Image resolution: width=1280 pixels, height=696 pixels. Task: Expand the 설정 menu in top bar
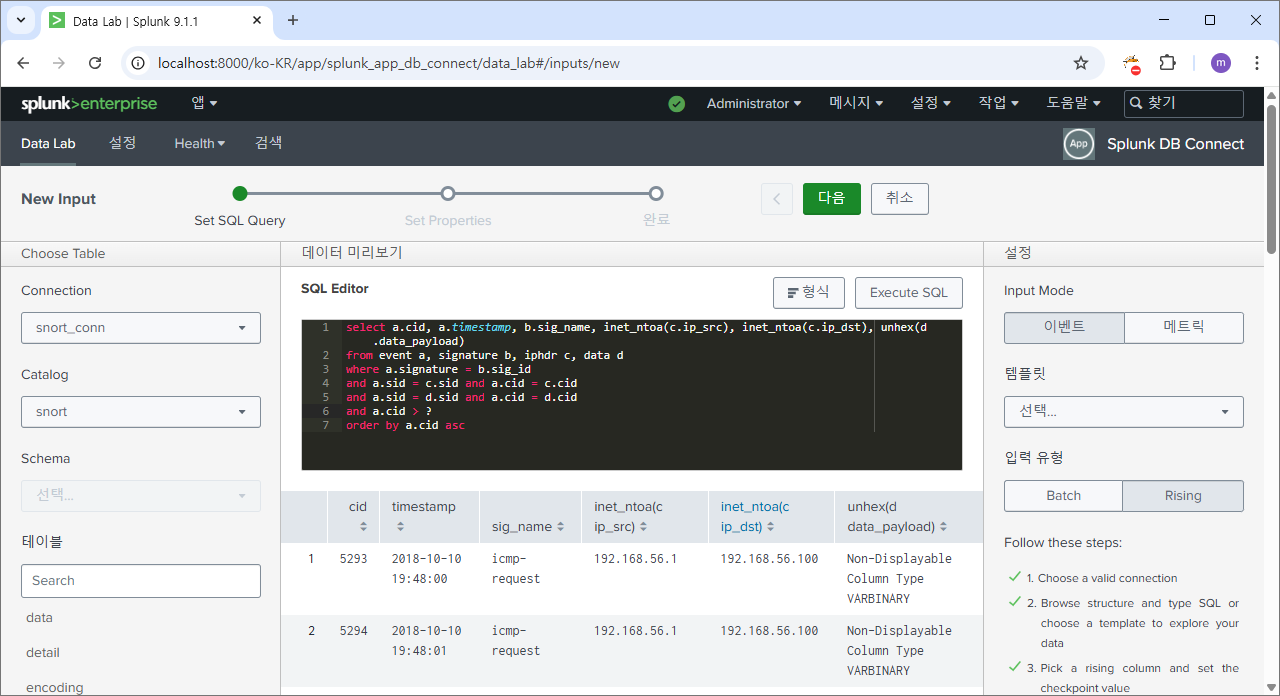pos(930,103)
